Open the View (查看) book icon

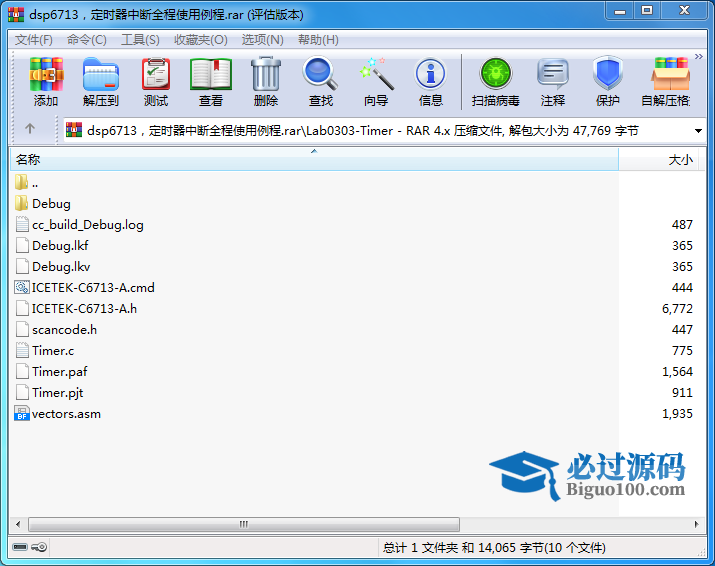tap(211, 81)
